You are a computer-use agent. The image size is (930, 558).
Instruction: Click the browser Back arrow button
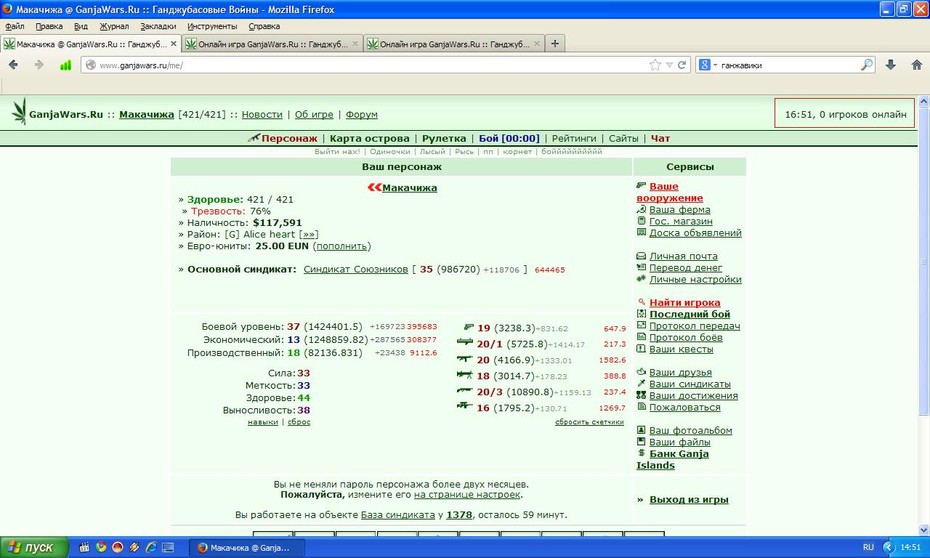(x=14, y=65)
